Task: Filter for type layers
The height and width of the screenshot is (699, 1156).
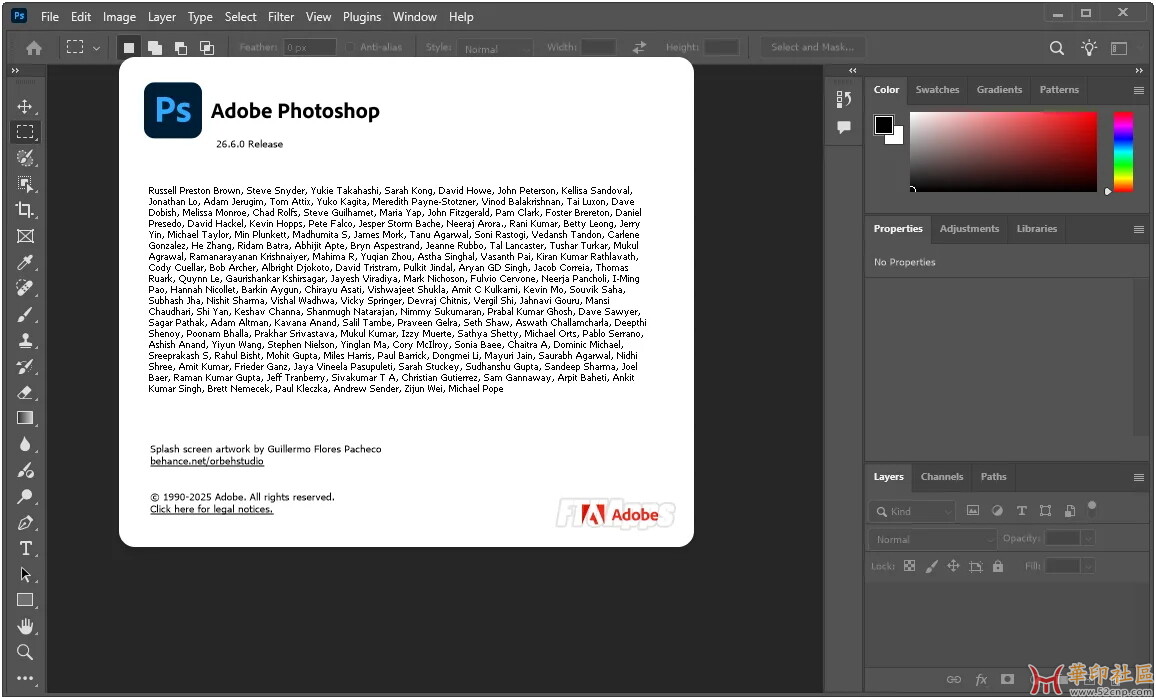Action: coord(1021,510)
